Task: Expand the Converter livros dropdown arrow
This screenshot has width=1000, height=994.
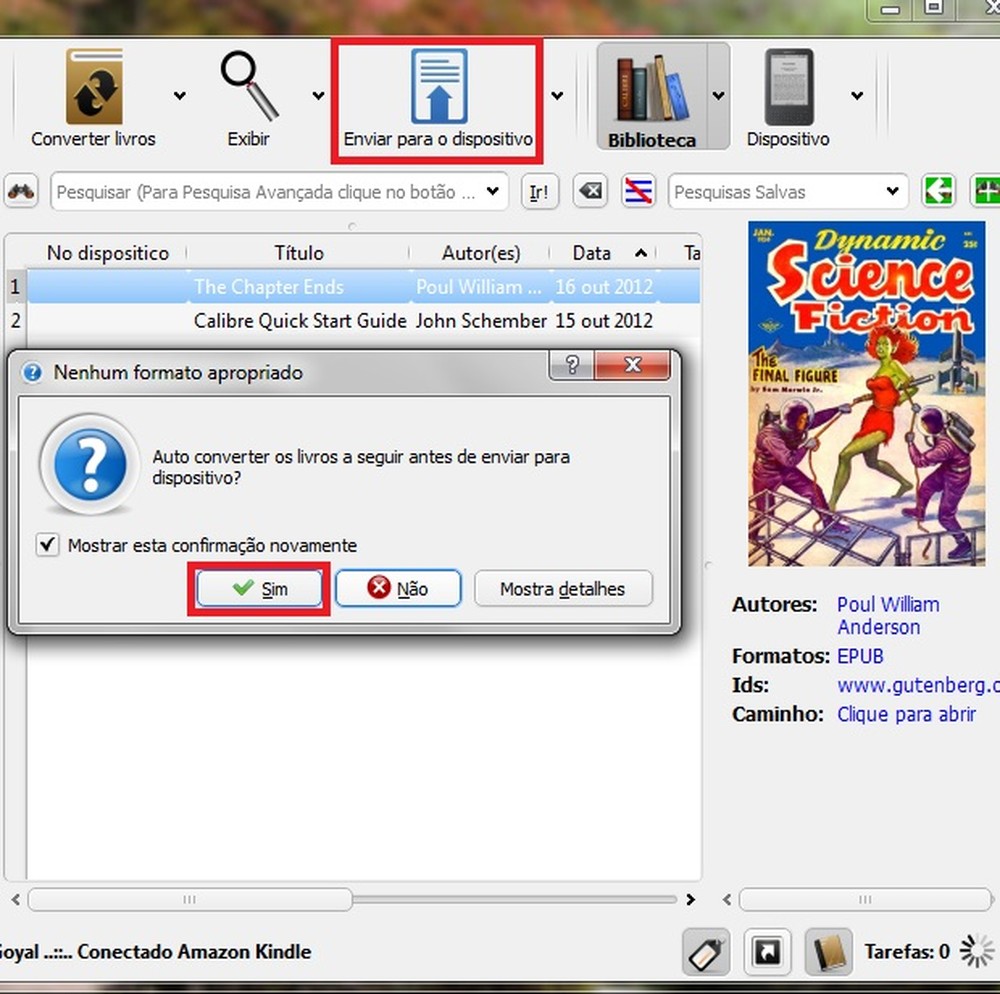Action: 180,96
